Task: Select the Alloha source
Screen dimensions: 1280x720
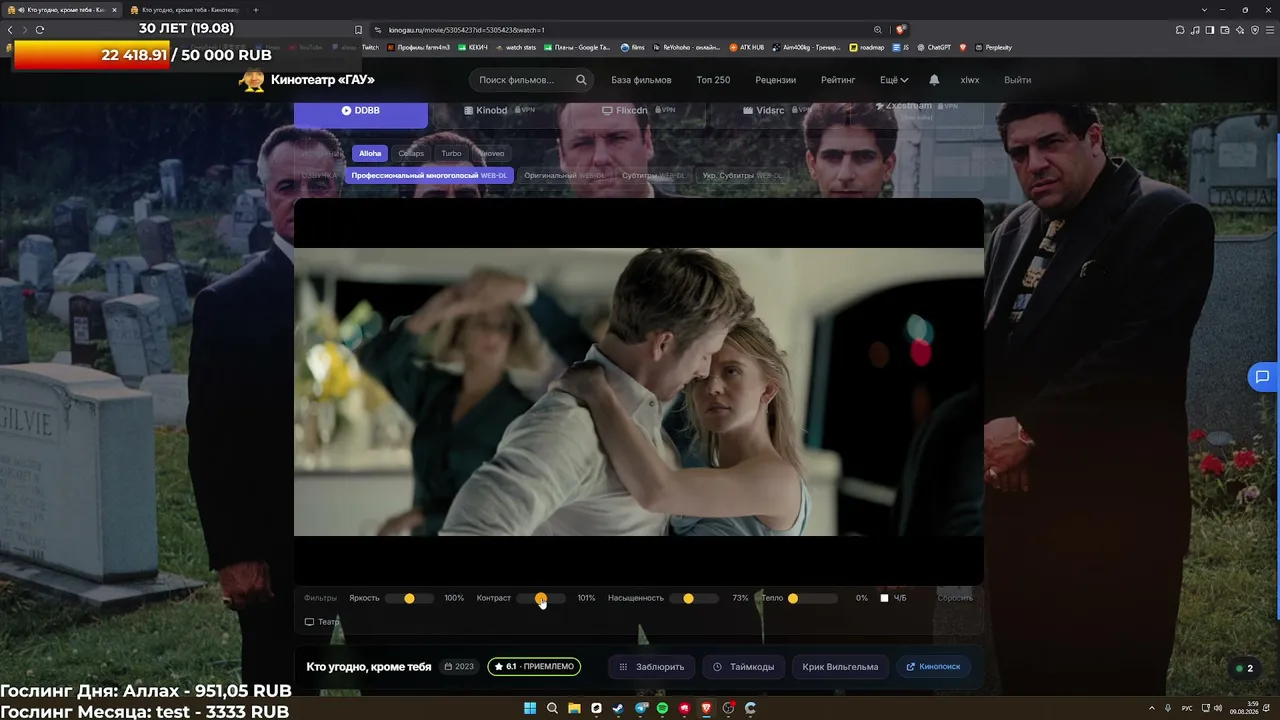Action: coord(370,153)
